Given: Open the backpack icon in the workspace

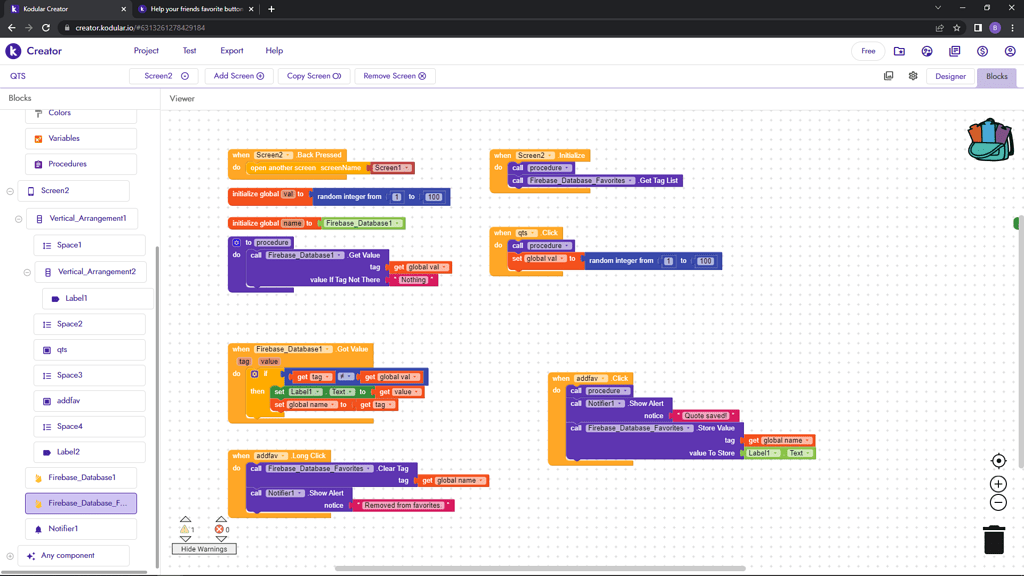Looking at the screenshot, I should tap(989, 140).
